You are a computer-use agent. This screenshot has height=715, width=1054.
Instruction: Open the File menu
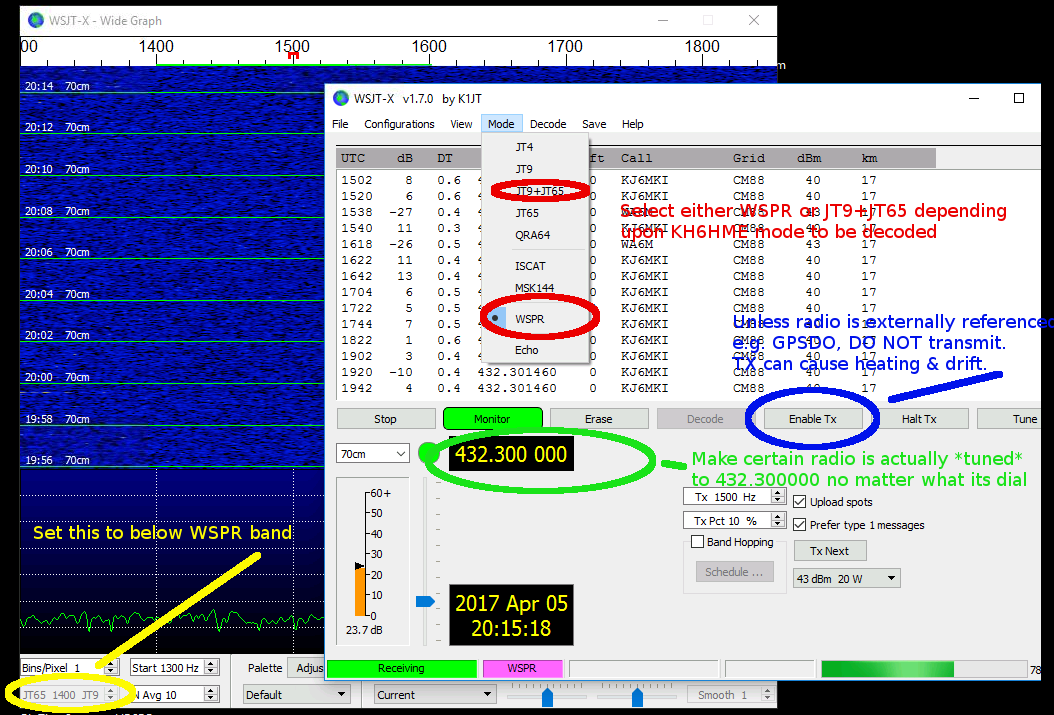coord(340,124)
